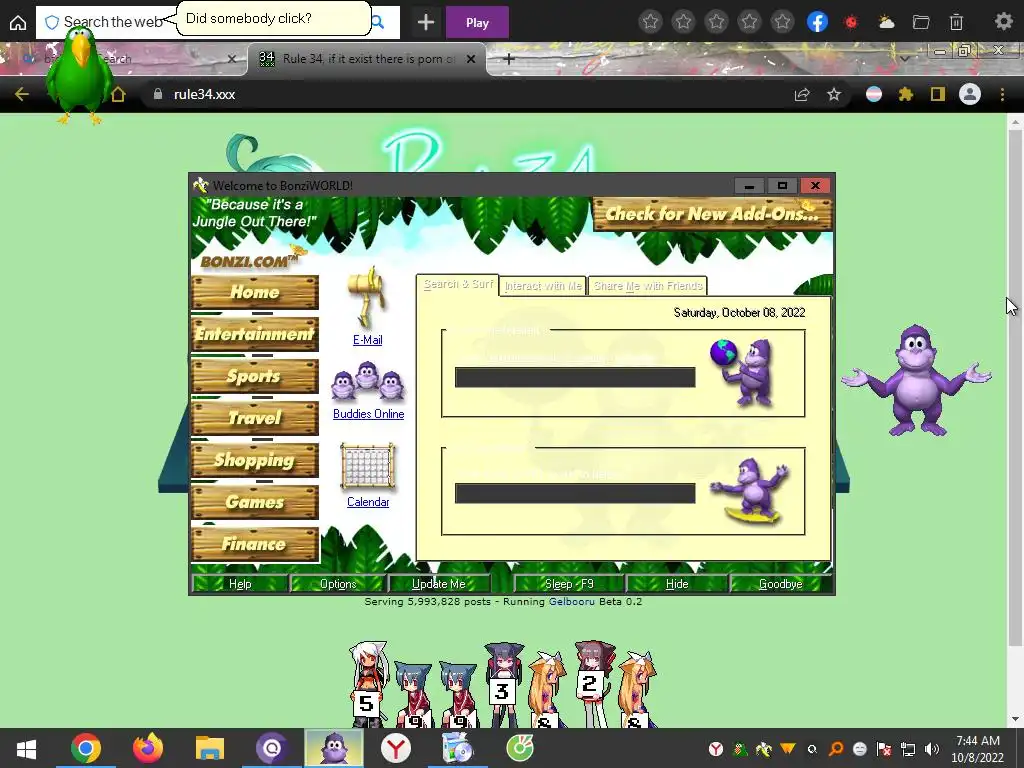
Task: Open the Chrome side panel icon
Action: [938, 95]
